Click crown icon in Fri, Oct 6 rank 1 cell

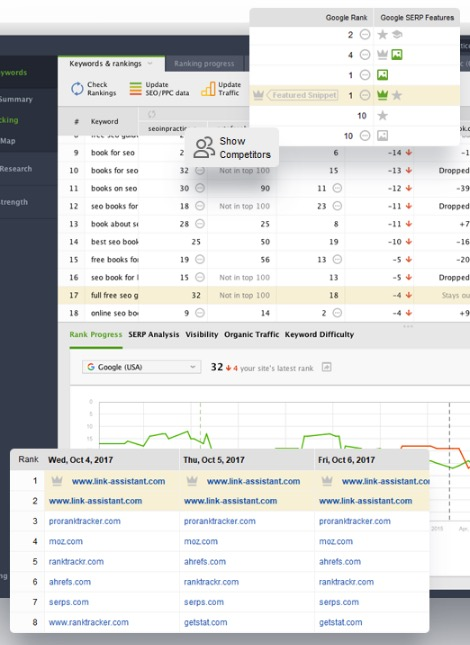point(327,480)
